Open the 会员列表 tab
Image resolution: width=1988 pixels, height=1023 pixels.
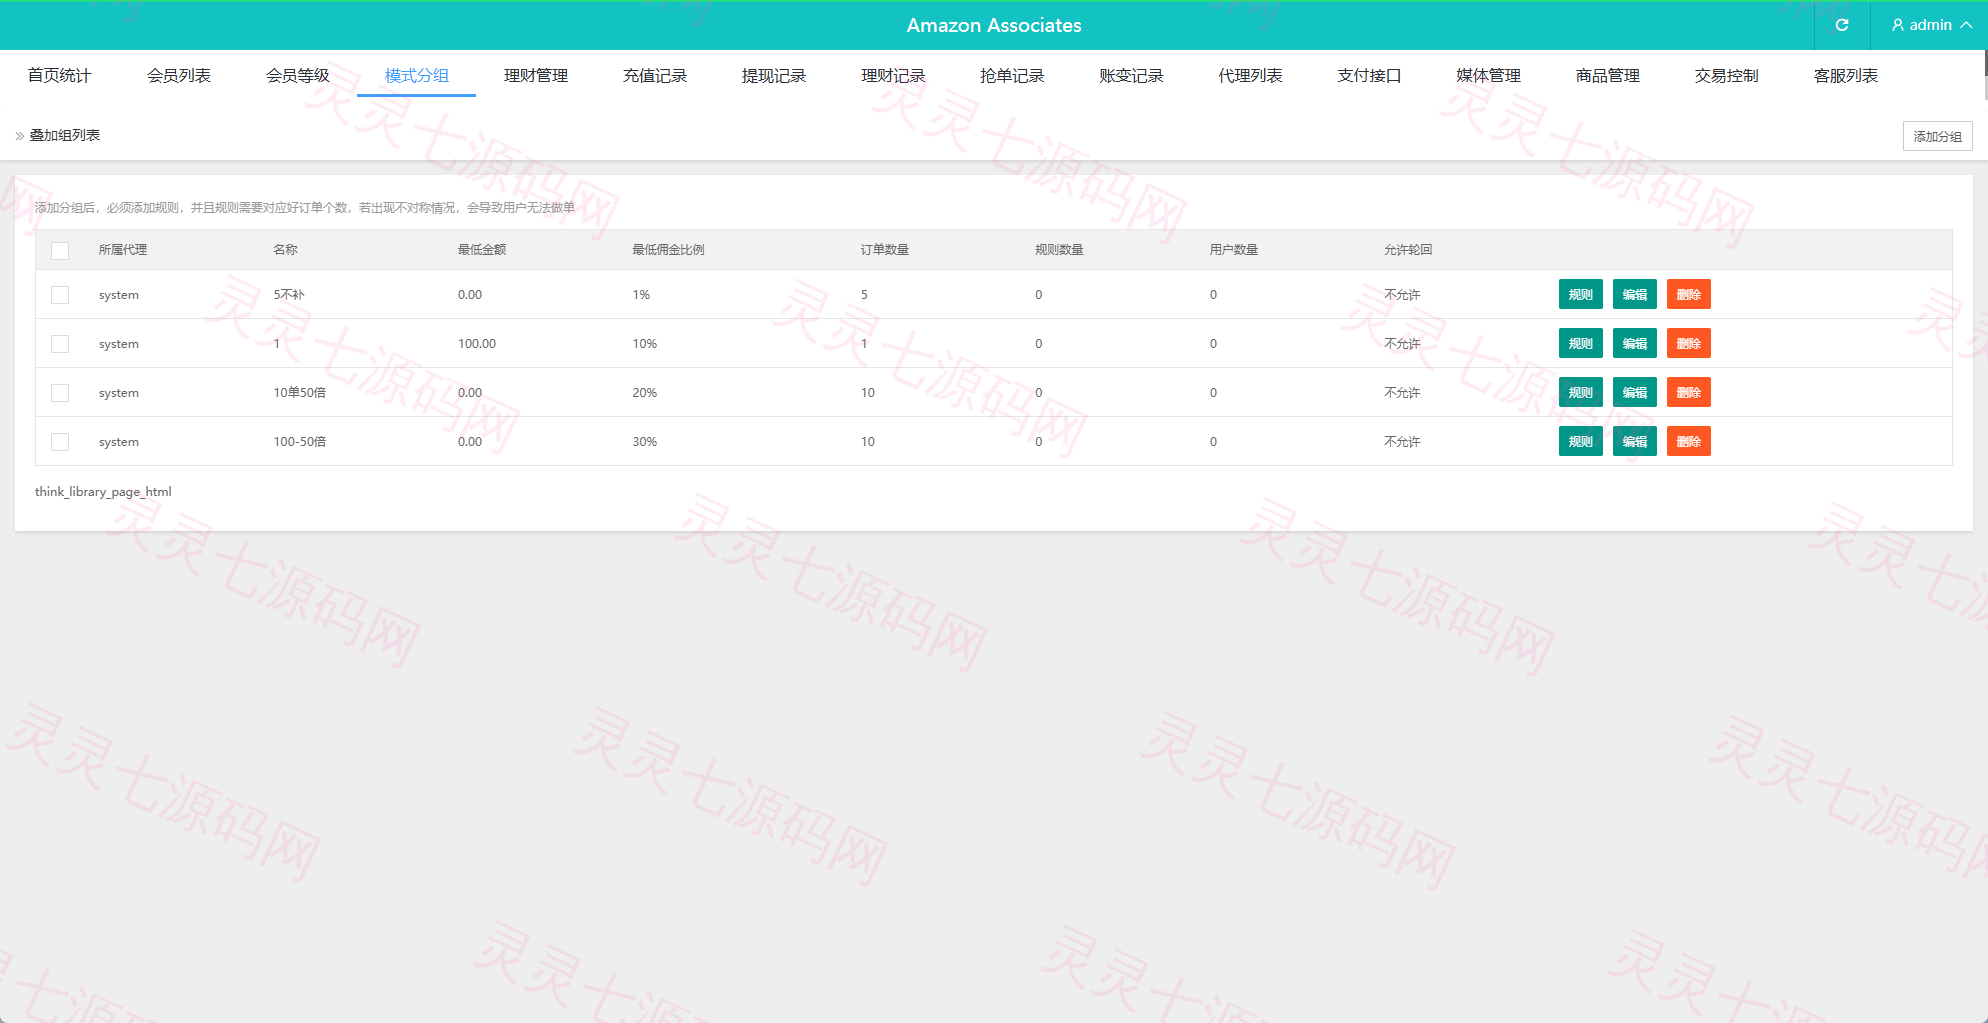pos(179,75)
